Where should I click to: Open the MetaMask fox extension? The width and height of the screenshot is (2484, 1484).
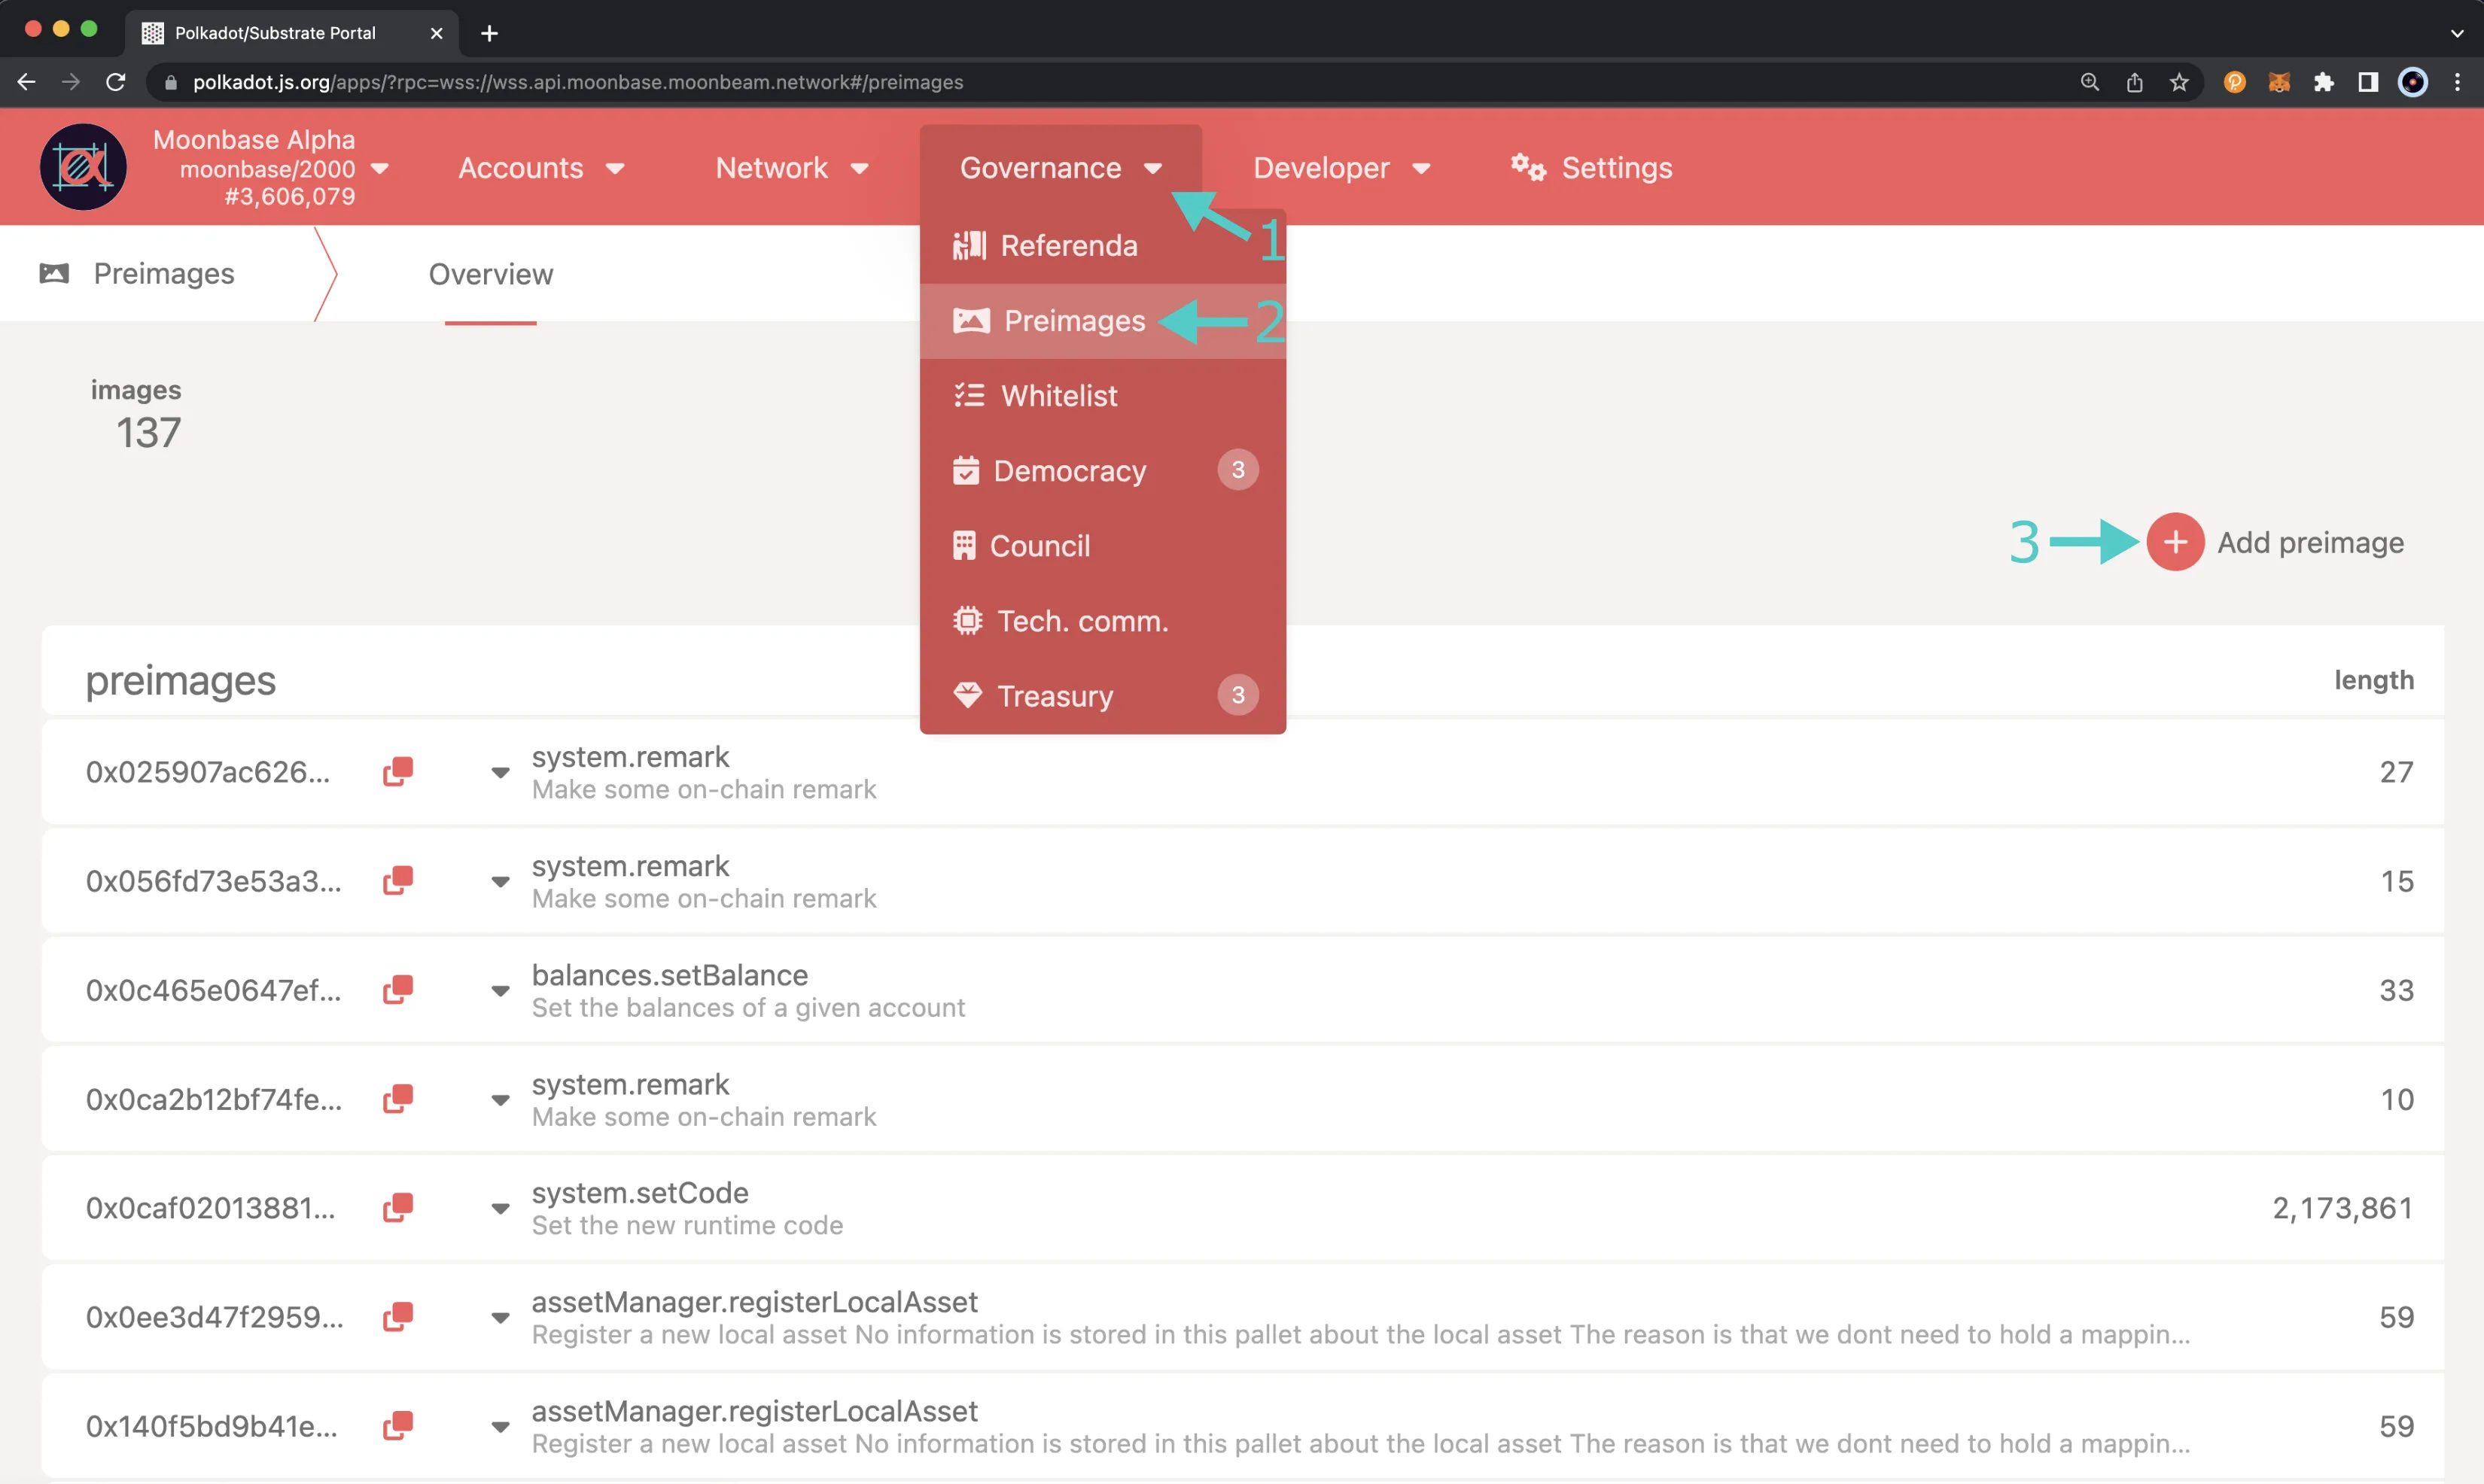click(2279, 82)
